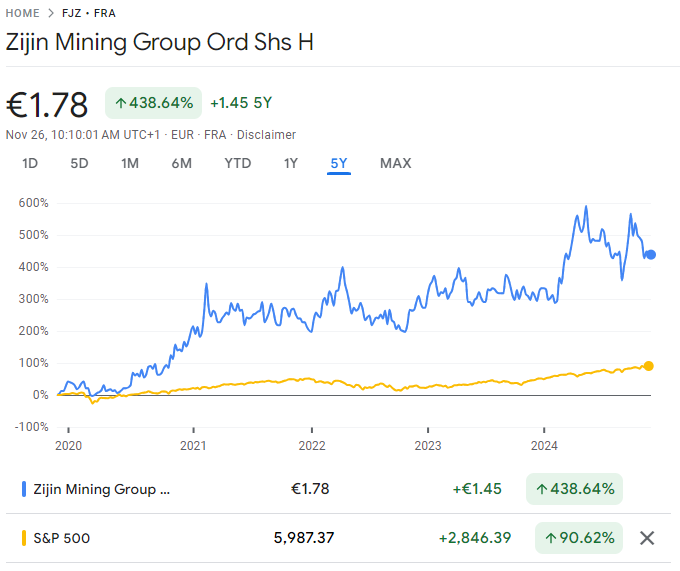Viewport: 680px width, 571px height.
Task: Switch chart range to 5D
Action: tap(79, 163)
